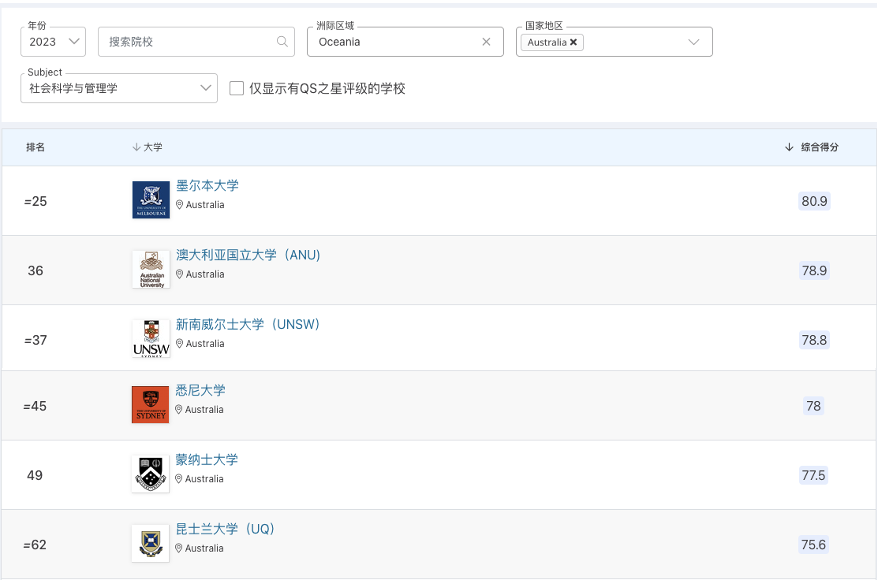877x580 pixels.
Task: Click rank 49 in the 蒙纳士大学 row
Action: pyautogui.click(x=35, y=475)
